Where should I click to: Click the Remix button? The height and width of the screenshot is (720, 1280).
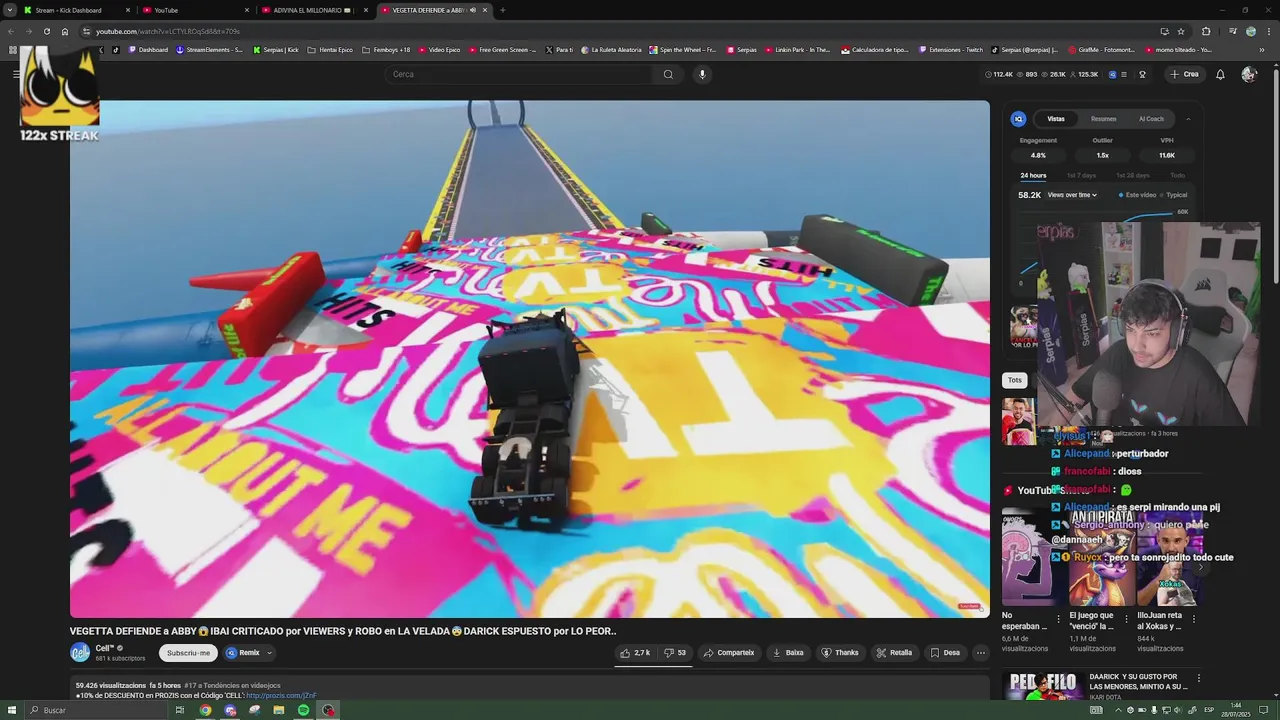coord(243,653)
